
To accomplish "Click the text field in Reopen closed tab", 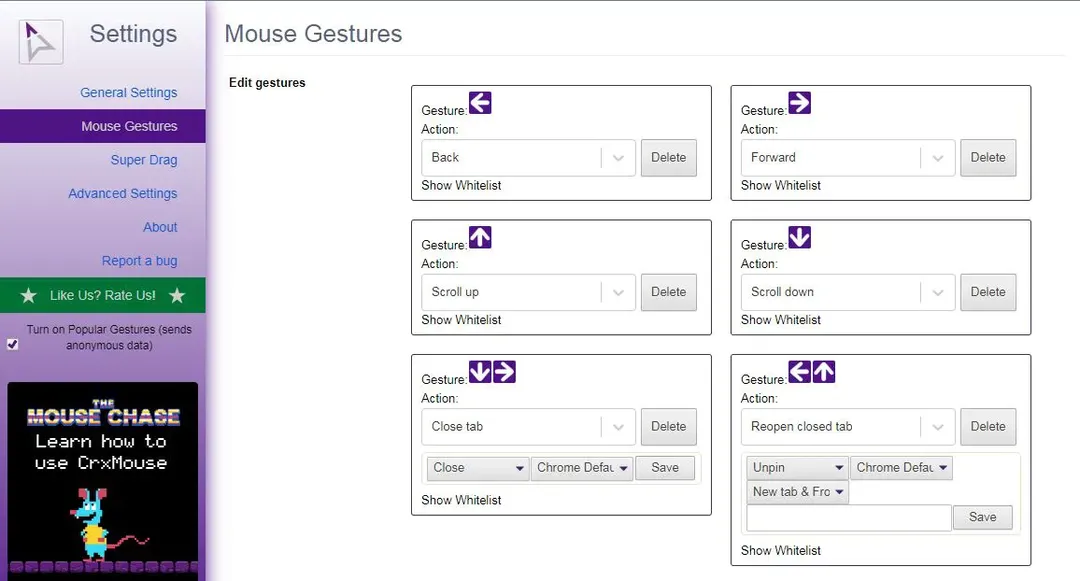I will tap(848, 517).
